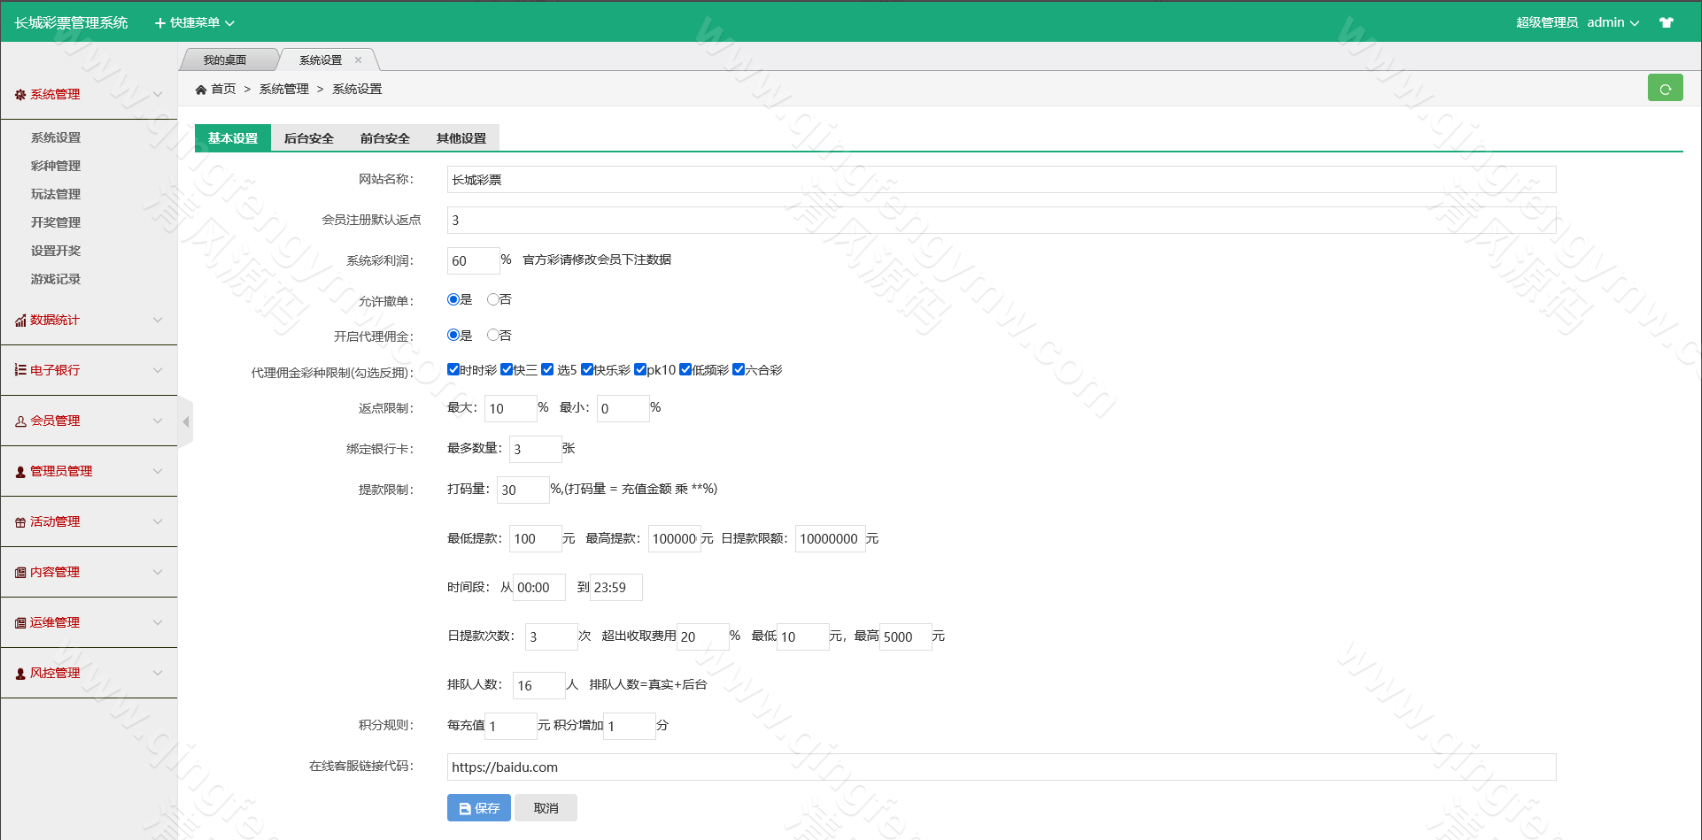Click the 网站名称 input field
The image size is (1702, 840).
pyautogui.click(x=1001, y=180)
